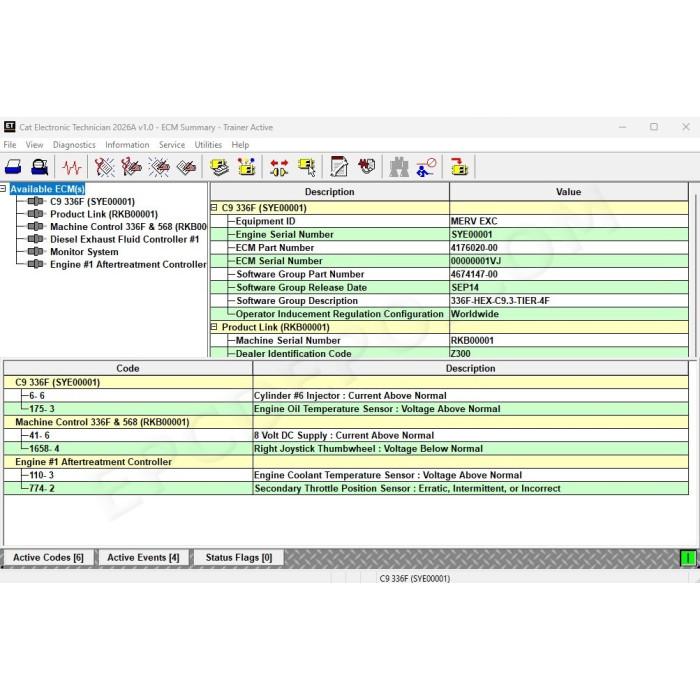Click the ECM icon beside Machine Control

pos(35,226)
